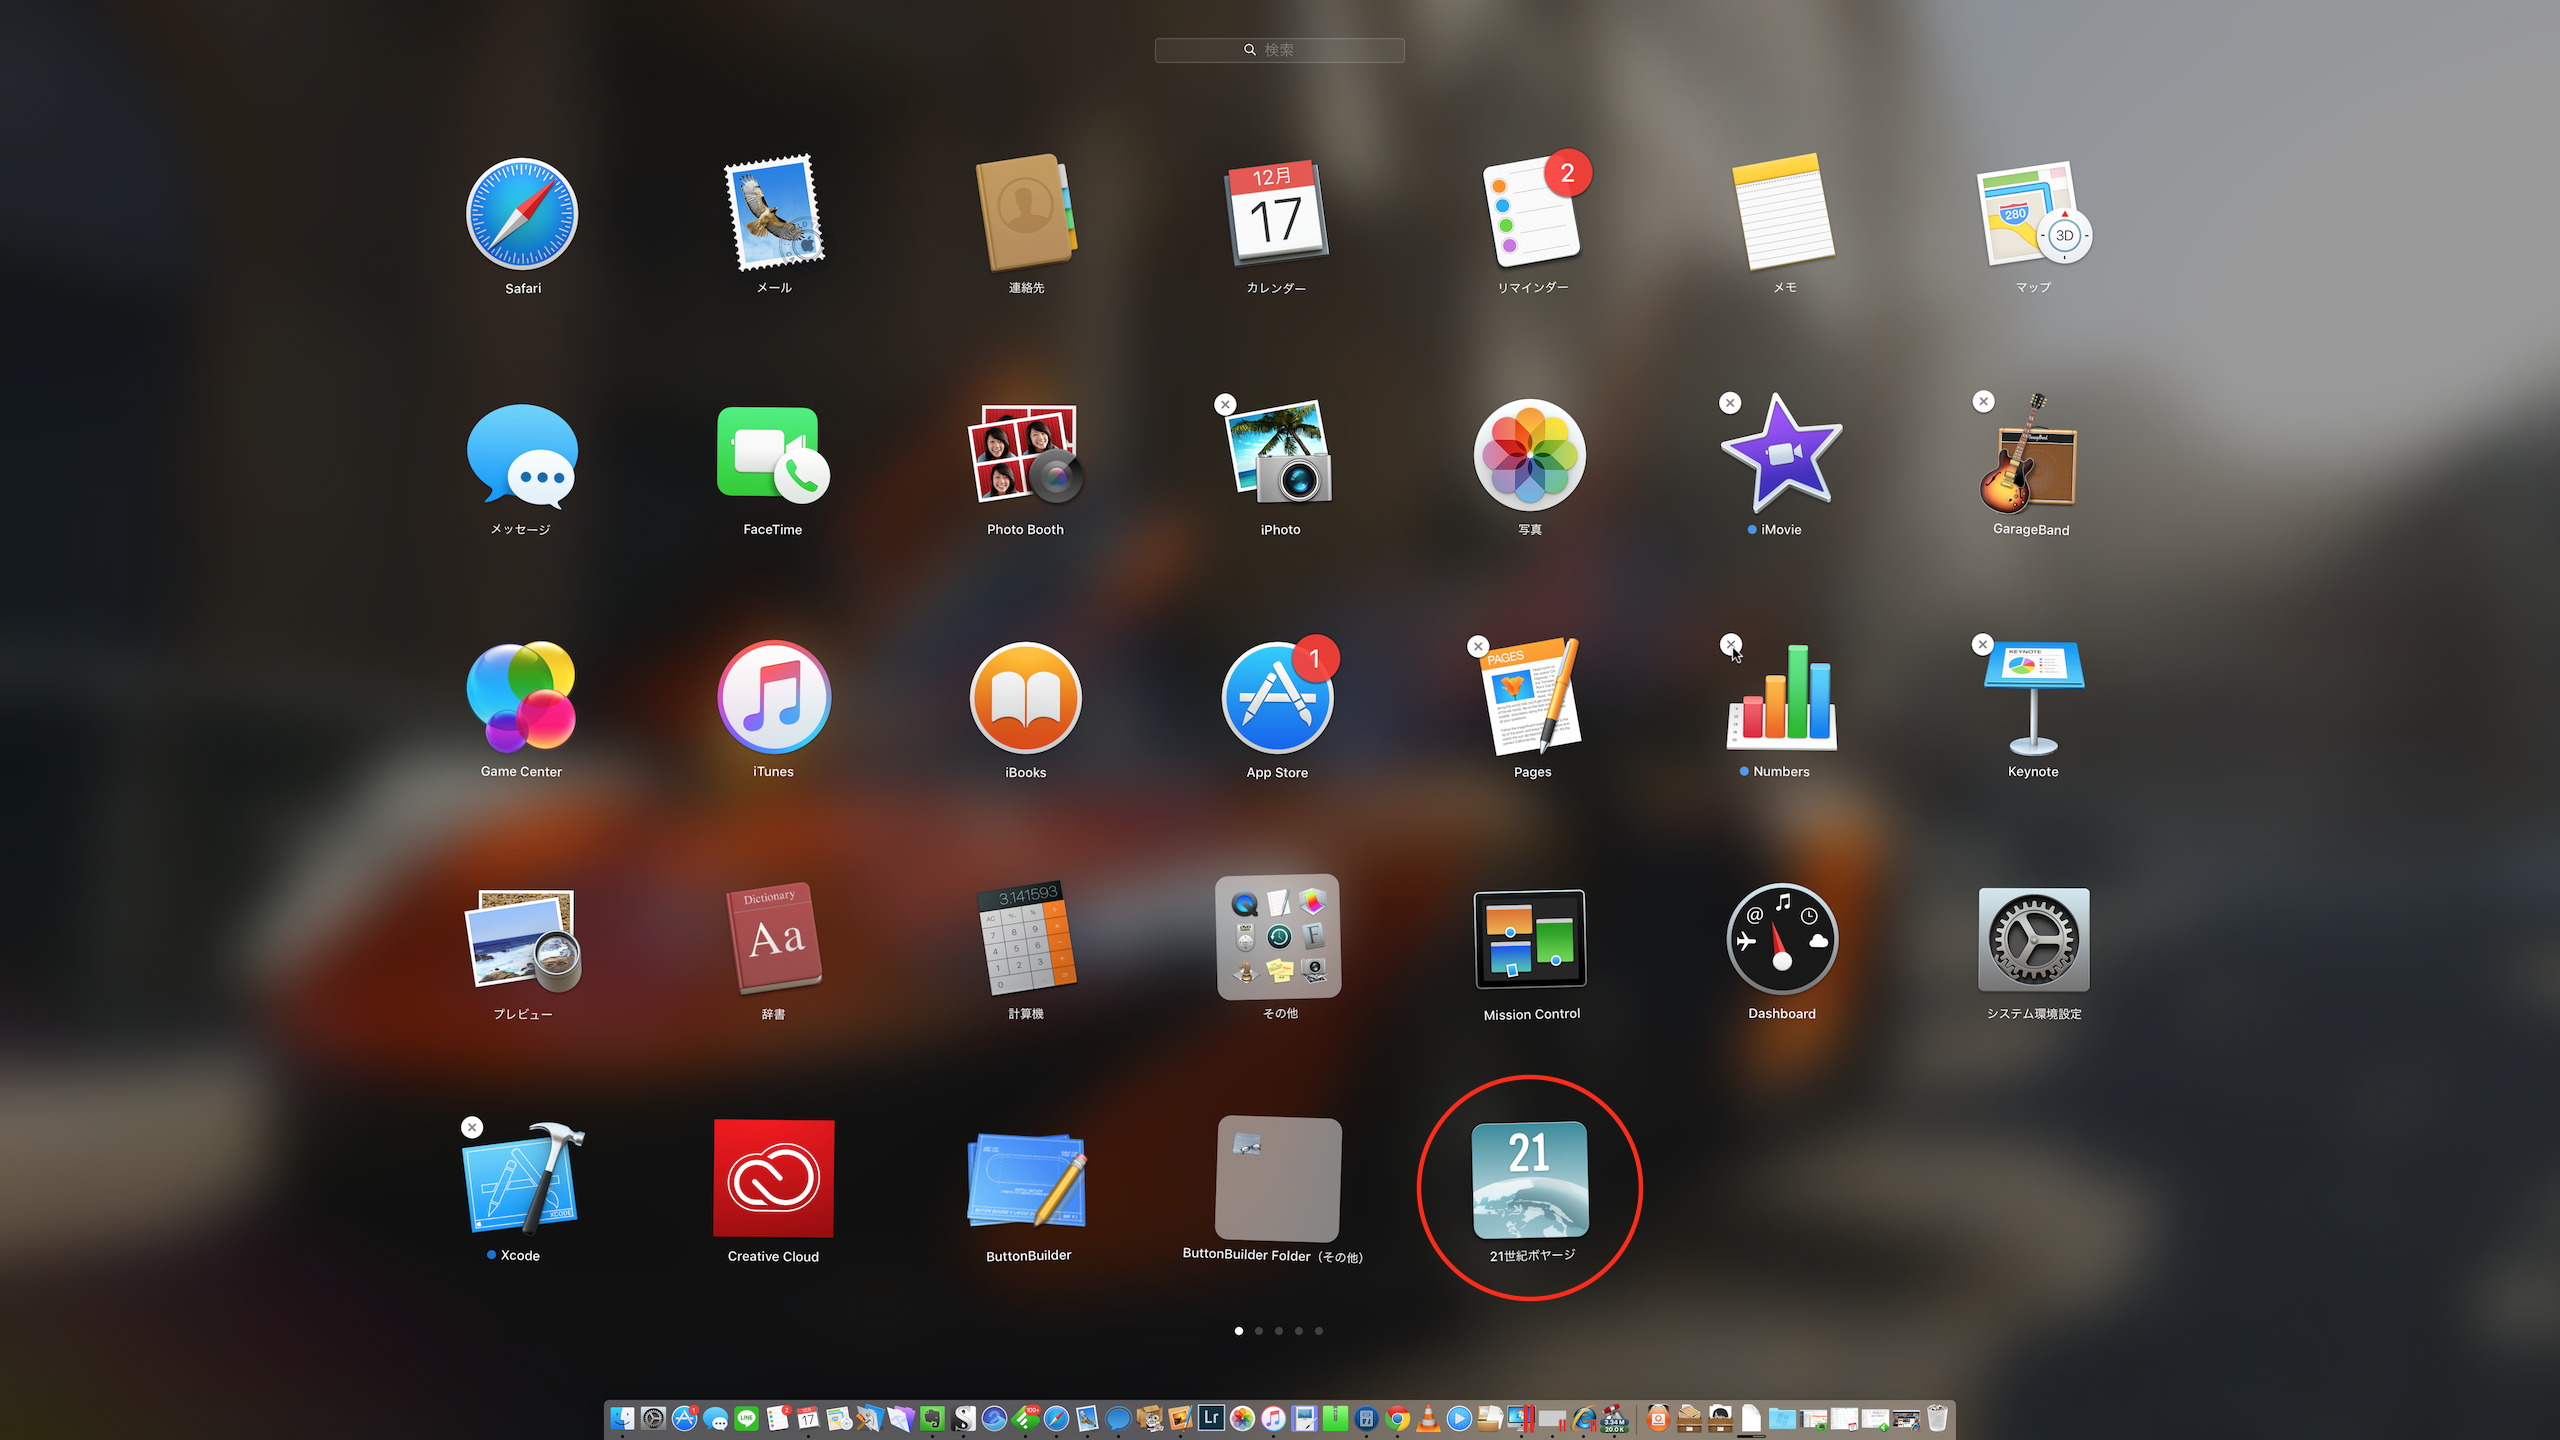The width and height of the screenshot is (2560, 1440).
Task: Launch iTunes from the Launchpad grid
Action: (773, 697)
